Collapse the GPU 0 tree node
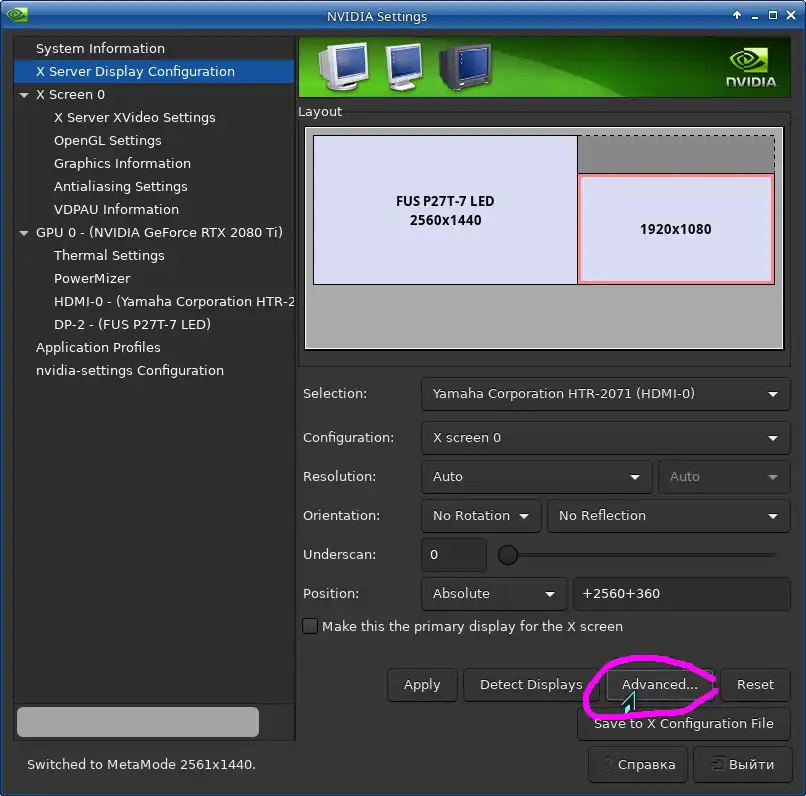The height and width of the screenshot is (796, 806). tap(24, 233)
